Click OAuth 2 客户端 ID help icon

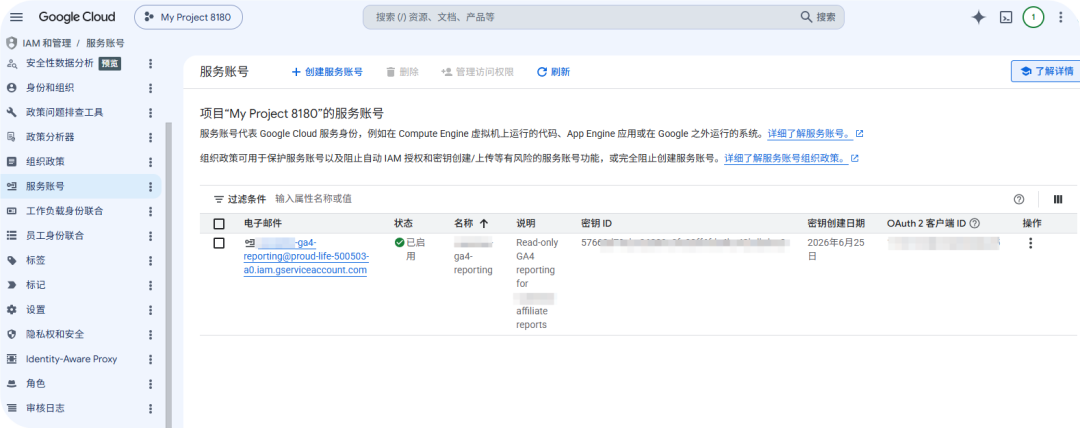[x=974, y=223]
